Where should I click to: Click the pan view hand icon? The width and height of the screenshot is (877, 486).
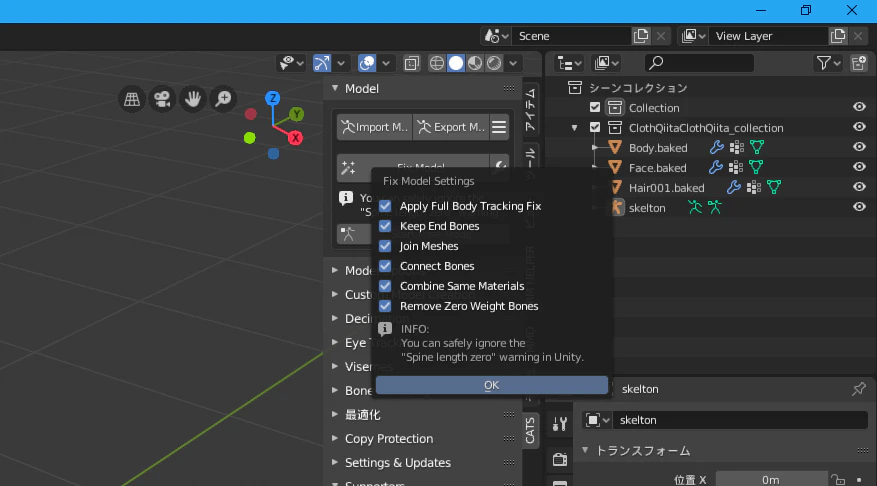coord(193,99)
